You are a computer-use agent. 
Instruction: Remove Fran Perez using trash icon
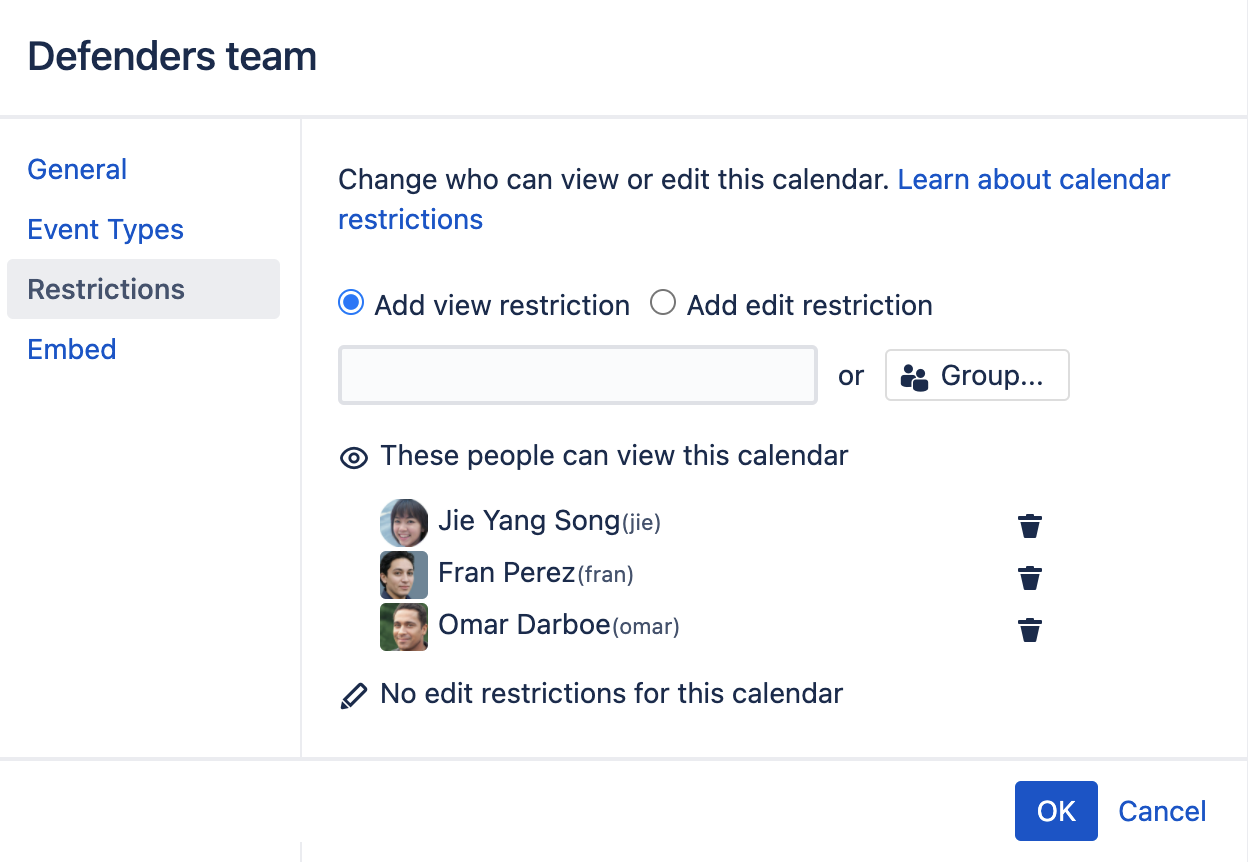[x=1030, y=578]
